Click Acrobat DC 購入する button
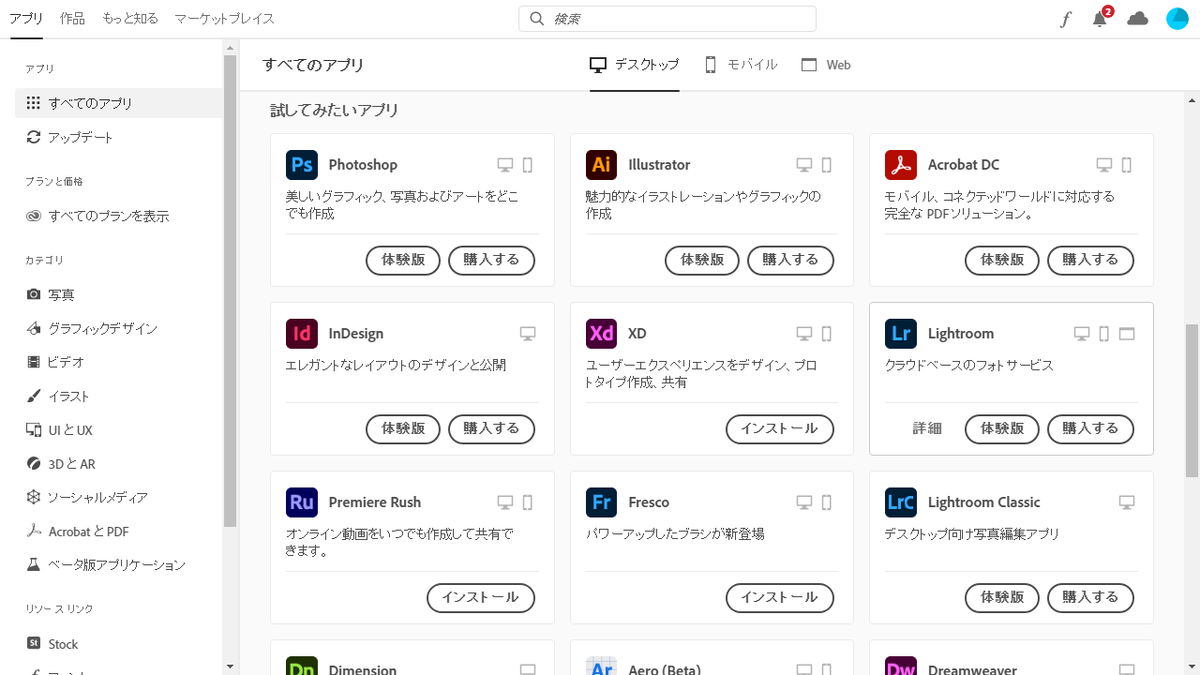The image size is (1200, 675). tap(1090, 260)
